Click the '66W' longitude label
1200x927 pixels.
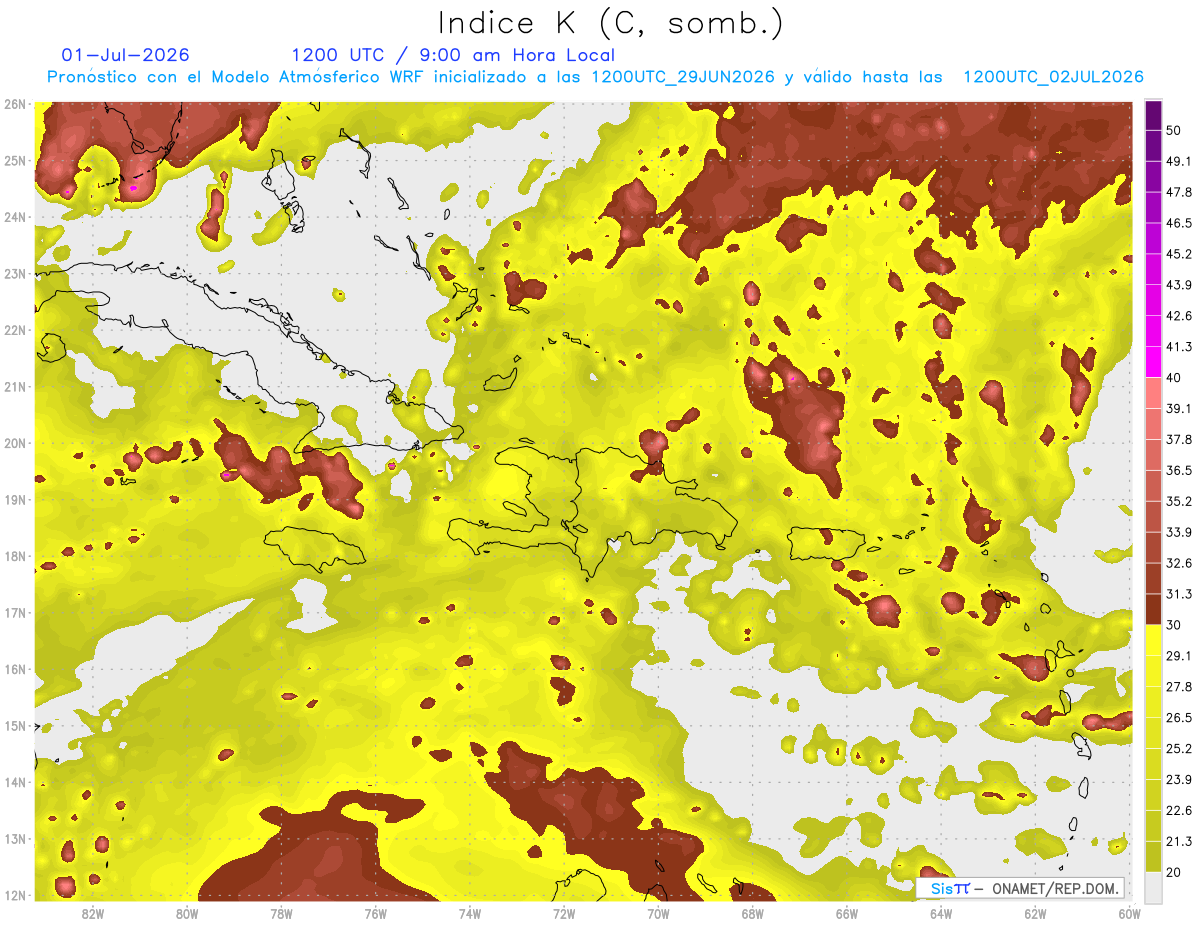coord(846,914)
